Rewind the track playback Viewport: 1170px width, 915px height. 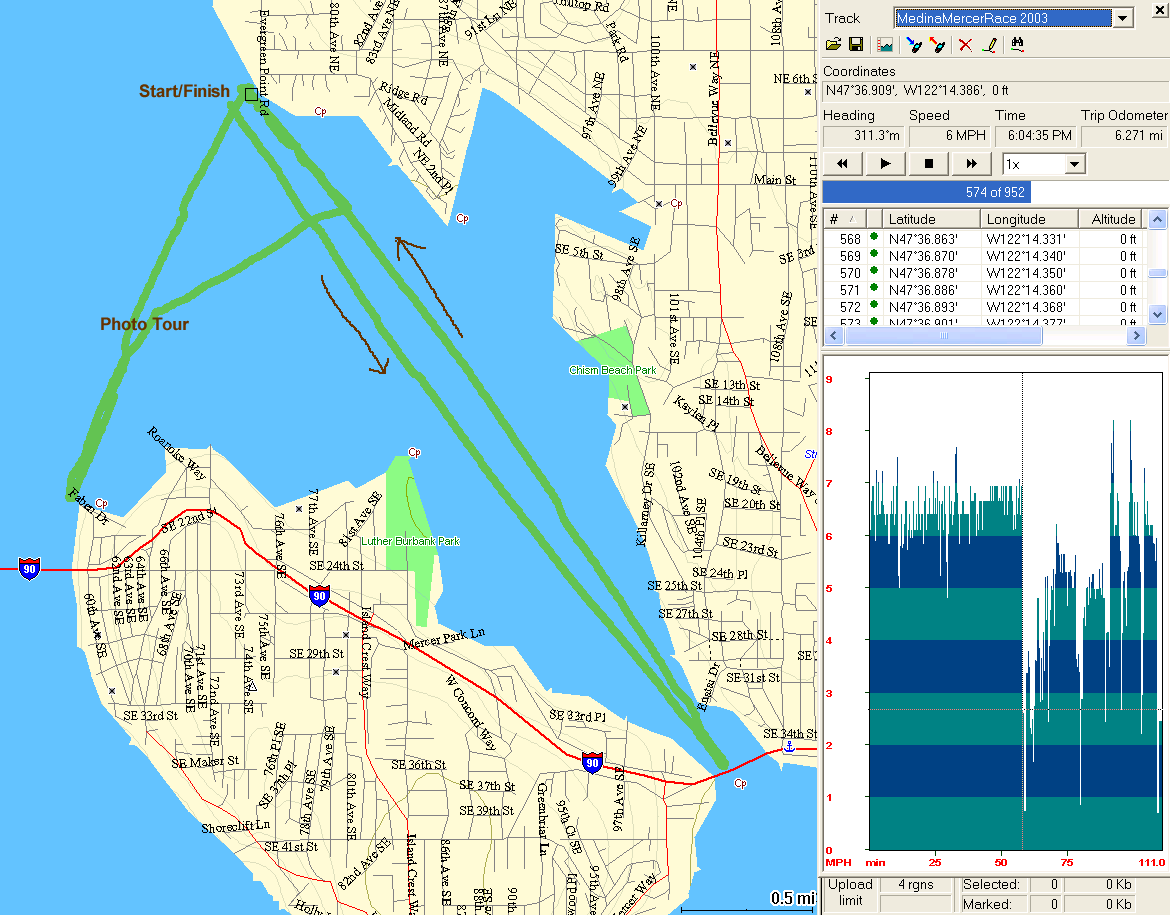coord(843,164)
